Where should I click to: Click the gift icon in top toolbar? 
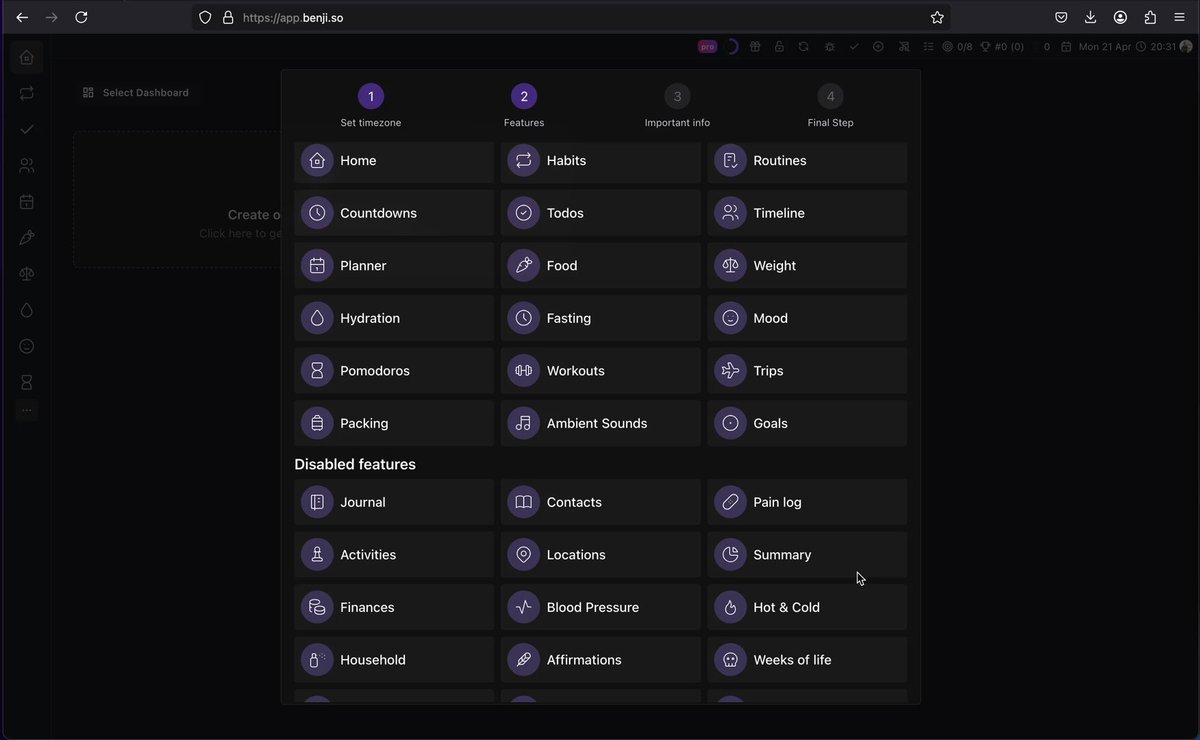[756, 46]
